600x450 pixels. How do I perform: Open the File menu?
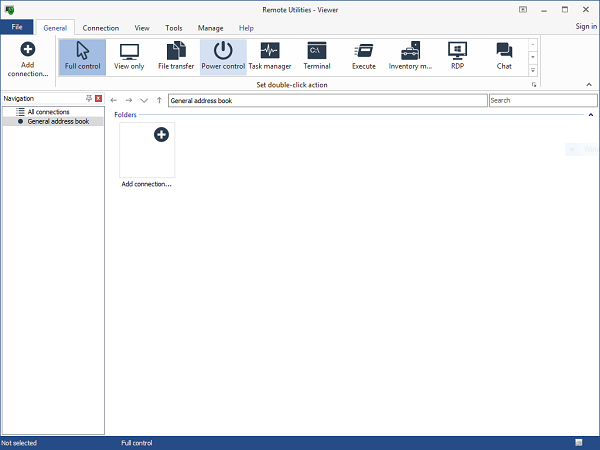(x=17, y=28)
